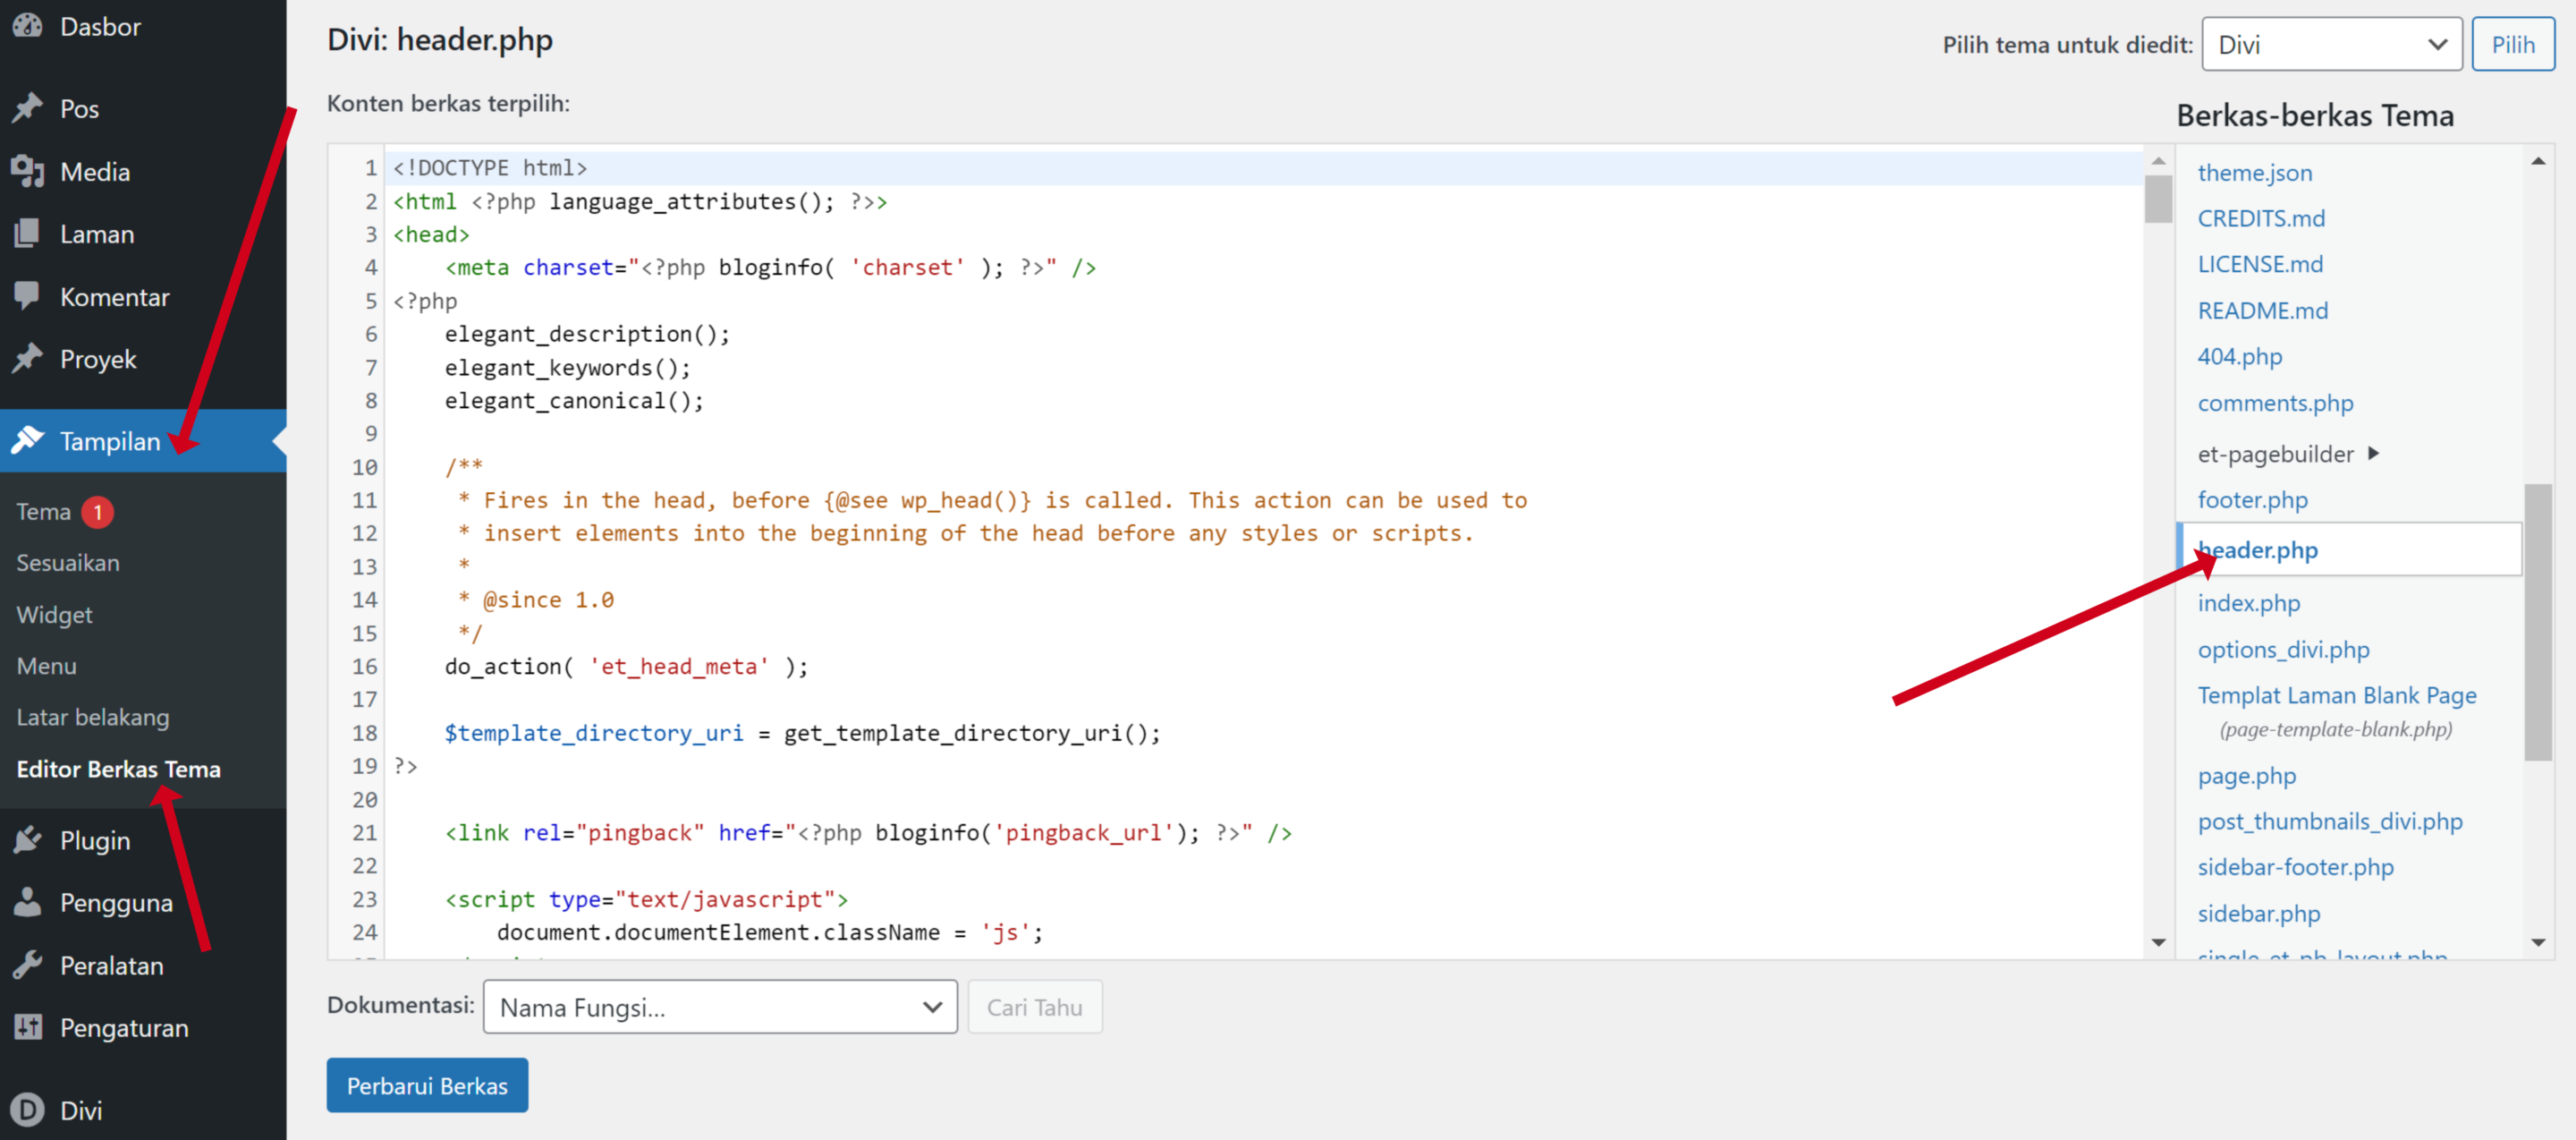This screenshot has width=2576, height=1140.
Task: Open sidebar.php file
Action: [2258, 913]
